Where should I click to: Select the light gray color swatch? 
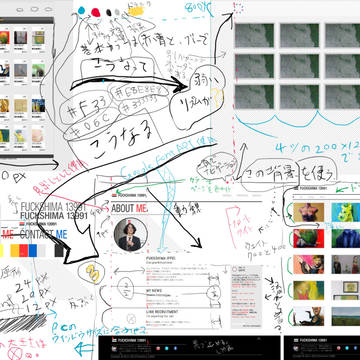point(42,251)
